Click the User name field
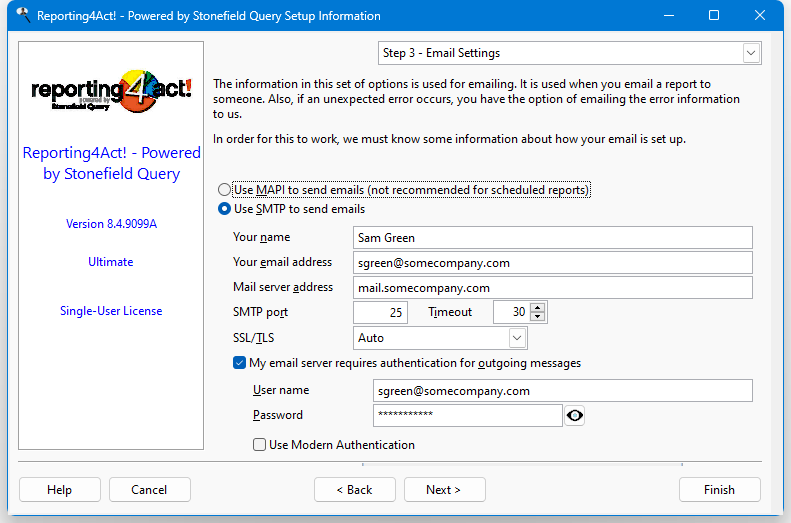This screenshot has width=791, height=523. (562, 391)
